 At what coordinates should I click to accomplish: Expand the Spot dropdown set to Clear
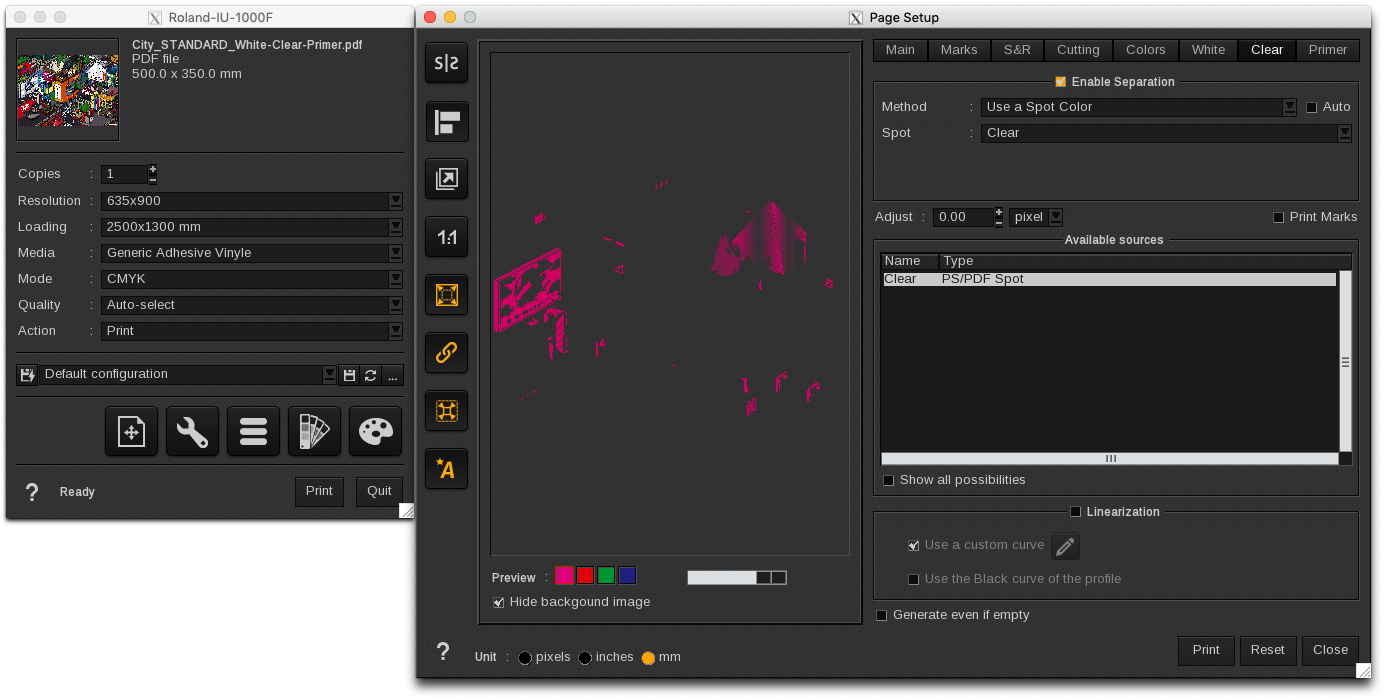pyautogui.click(x=1345, y=132)
